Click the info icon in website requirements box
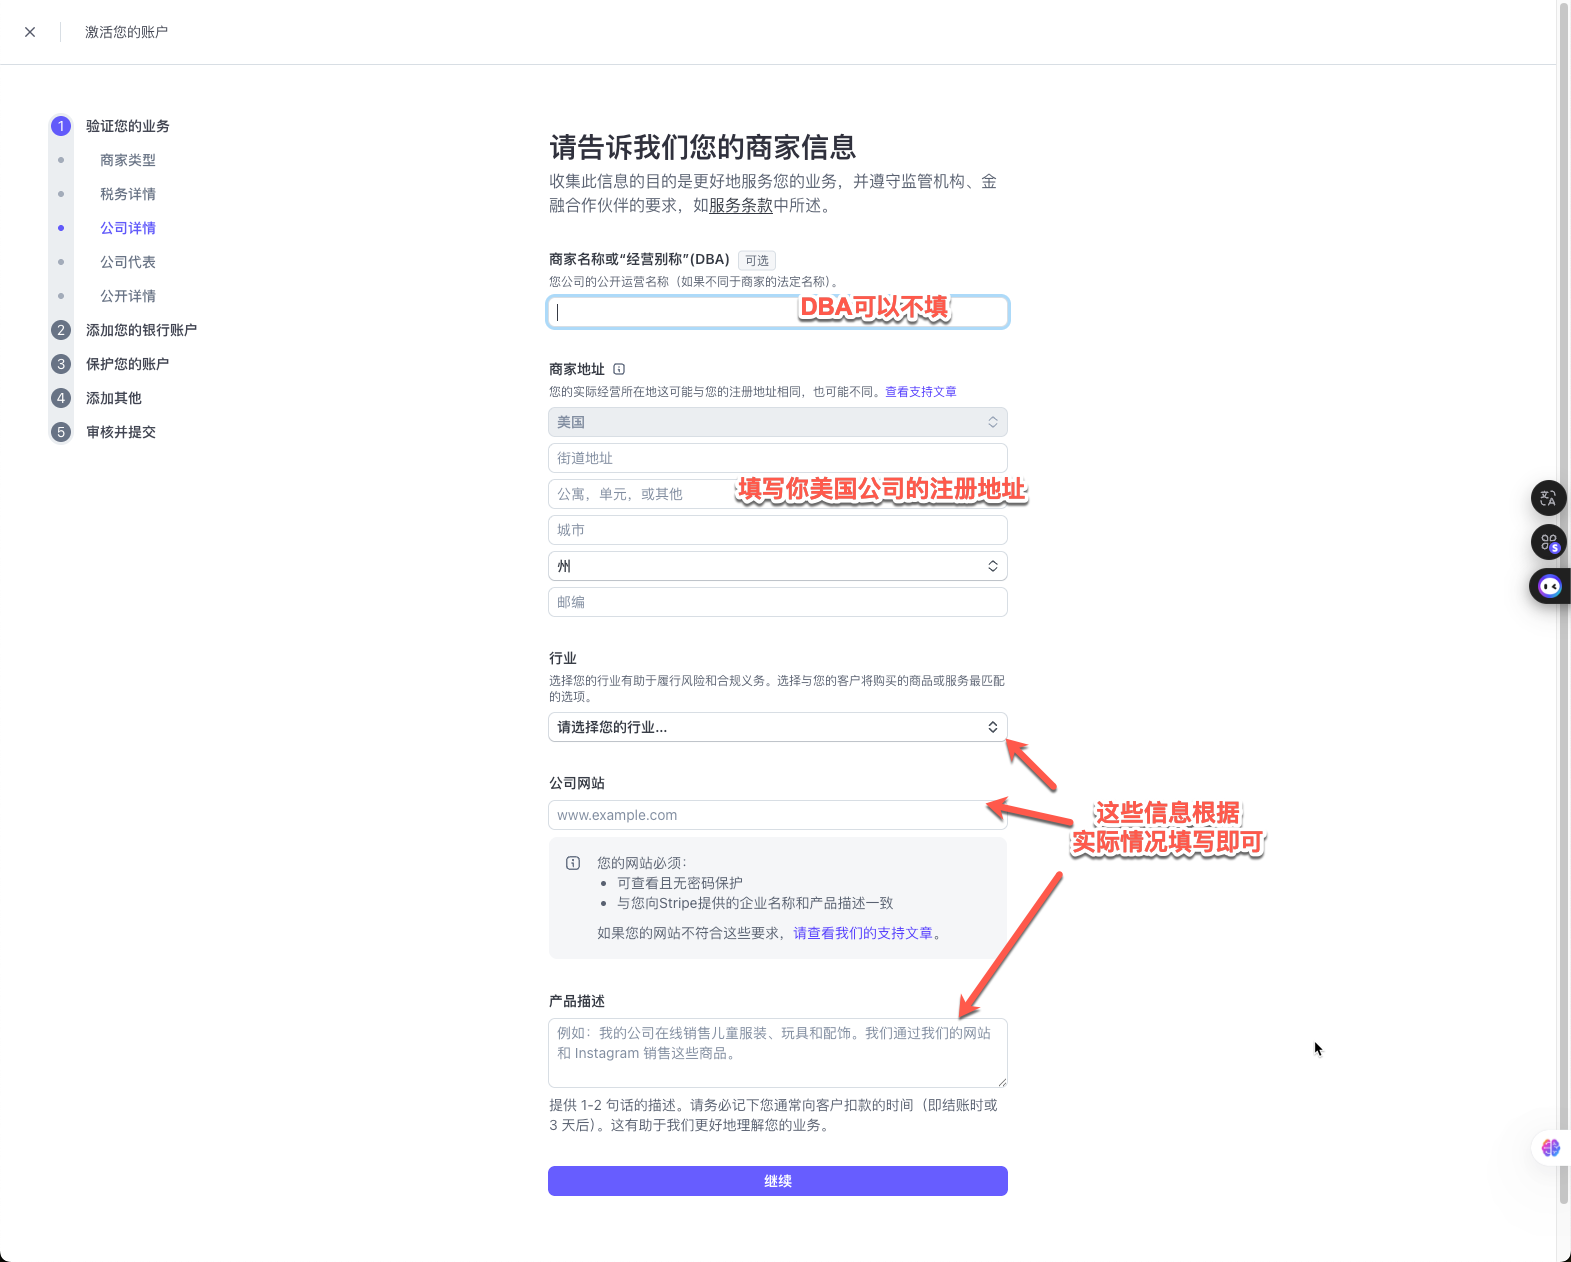The image size is (1571, 1262). 573,863
